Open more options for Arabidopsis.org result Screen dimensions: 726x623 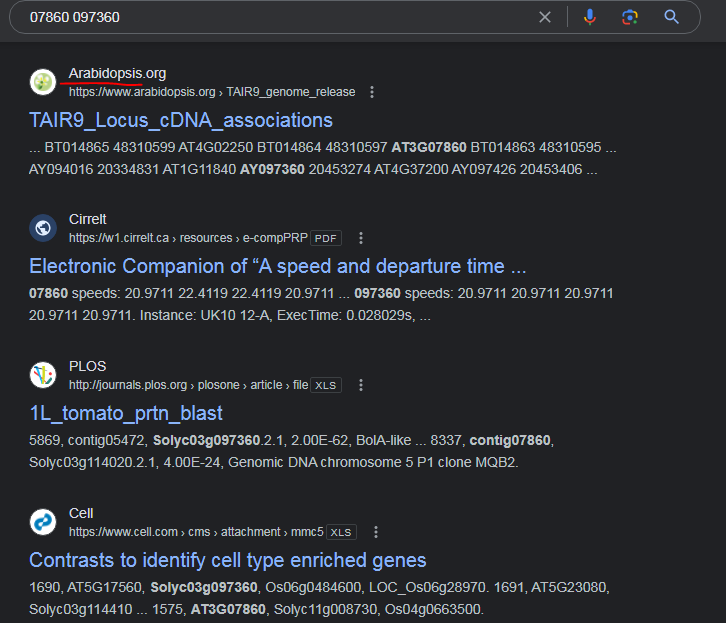[372, 92]
